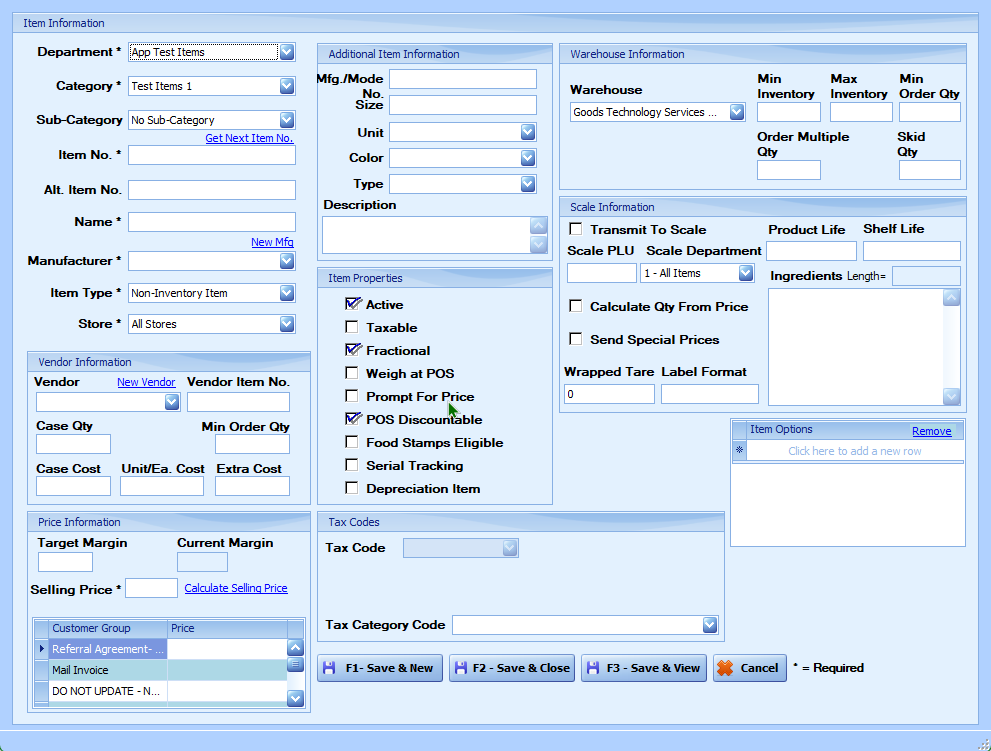Open the Department dropdown
Image resolution: width=991 pixels, height=751 pixels.
point(287,52)
